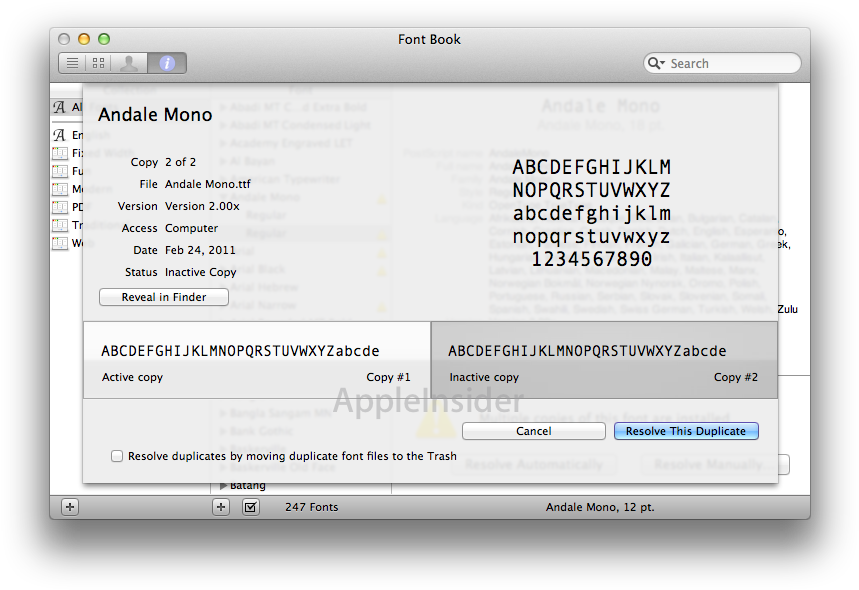Select the PDF collection icon

click(60, 207)
